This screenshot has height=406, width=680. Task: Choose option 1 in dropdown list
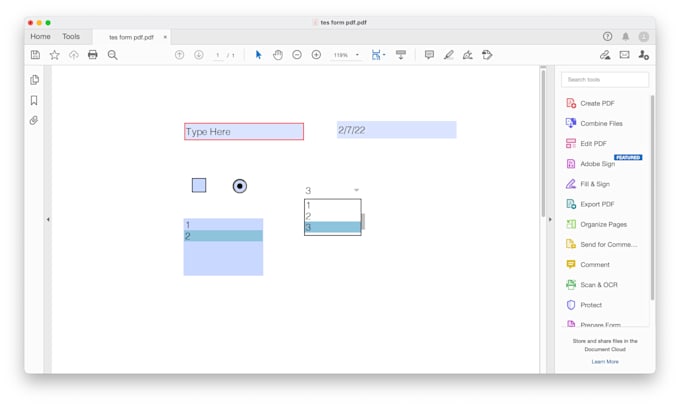point(332,205)
